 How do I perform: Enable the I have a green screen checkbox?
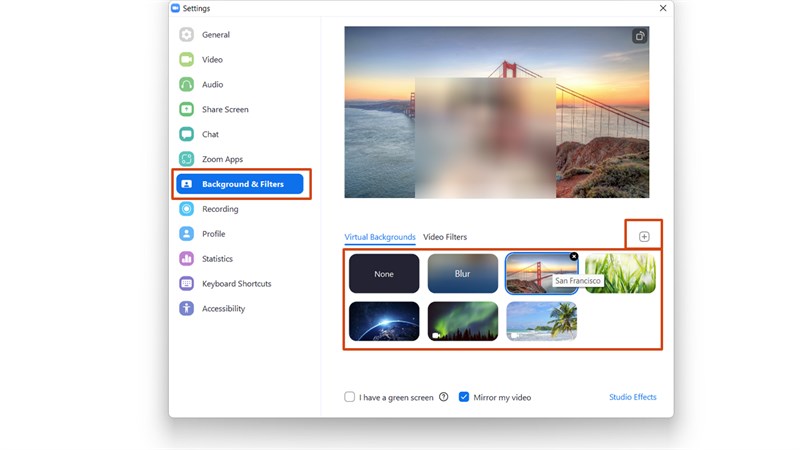(x=349, y=397)
